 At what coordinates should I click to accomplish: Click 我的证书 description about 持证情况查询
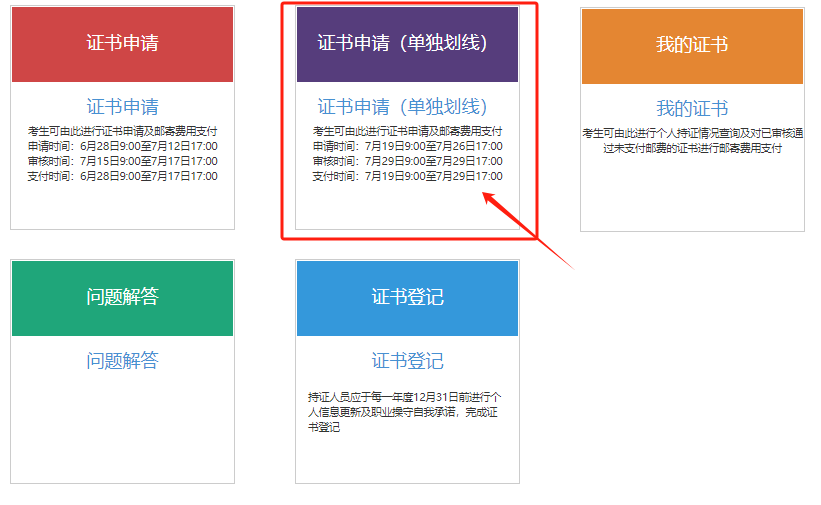click(692, 140)
